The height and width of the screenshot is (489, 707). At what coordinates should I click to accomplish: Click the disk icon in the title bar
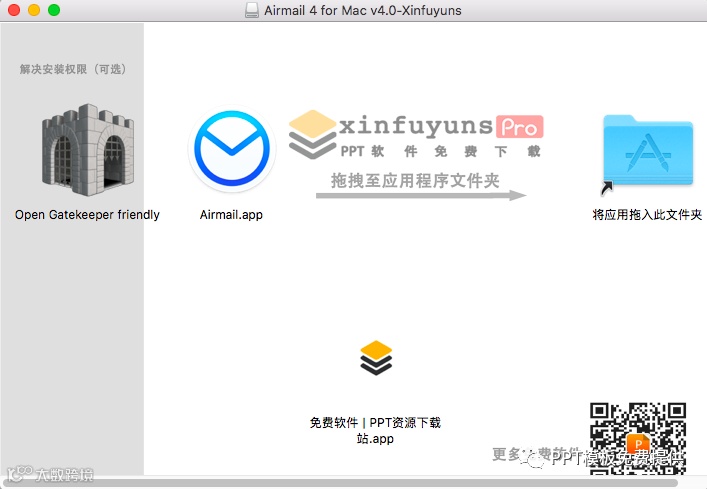(252, 10)
